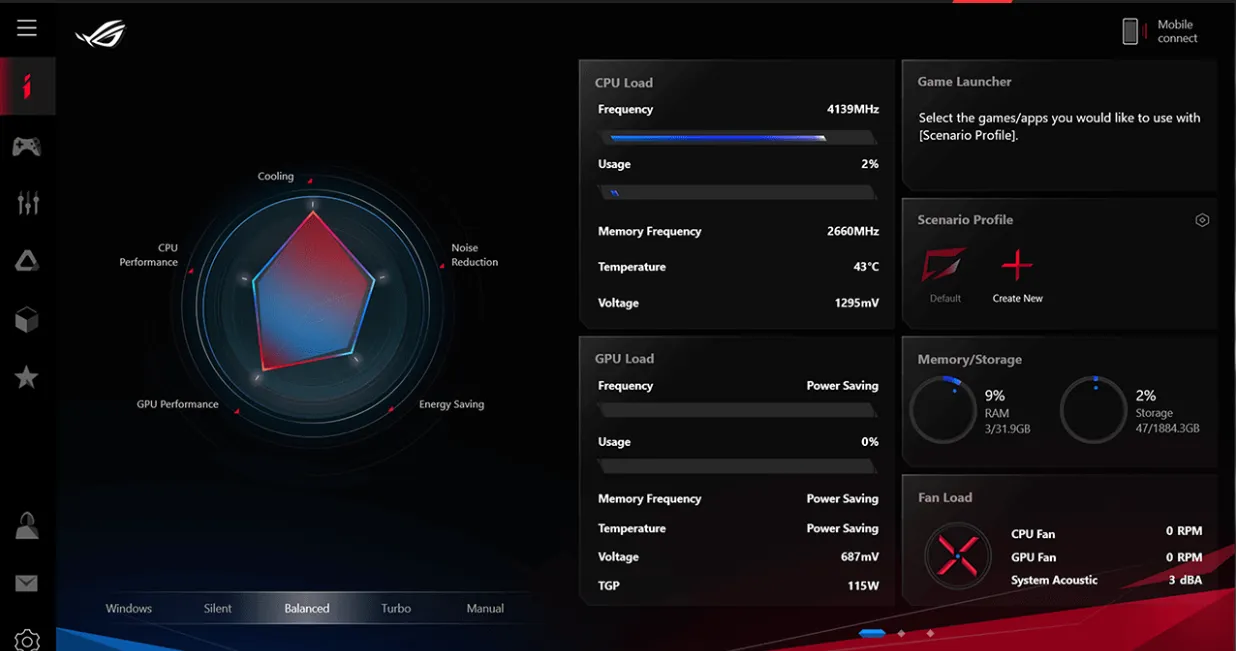
Task: Click the Cooling chart label
Action: pyautogui.click(x=276, y=176)
